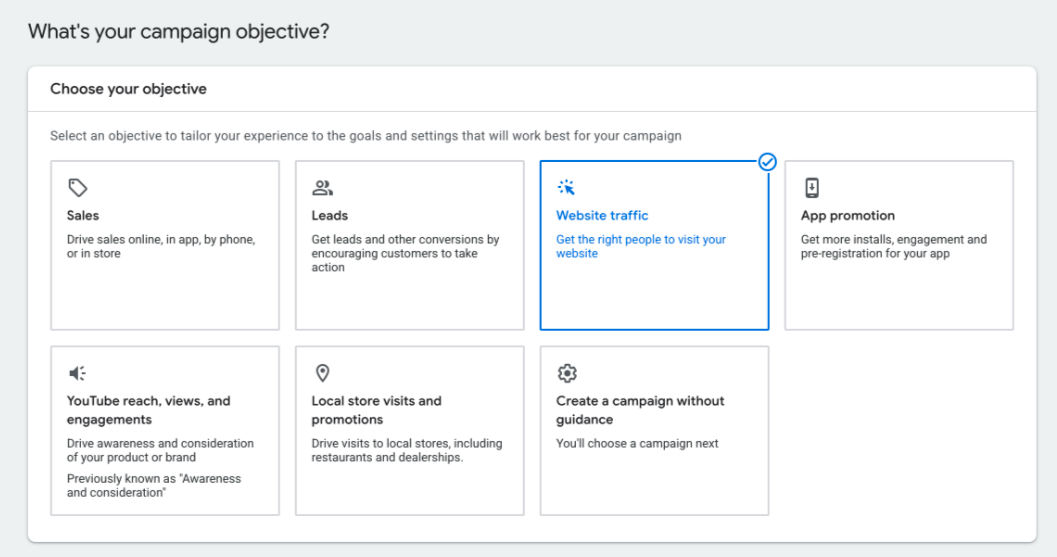Image resolution: width=1057 pixels, height=557 pixels.
Task: Choose the App promotion objective title
Action: pyautogui.click(x=848, y=216)
